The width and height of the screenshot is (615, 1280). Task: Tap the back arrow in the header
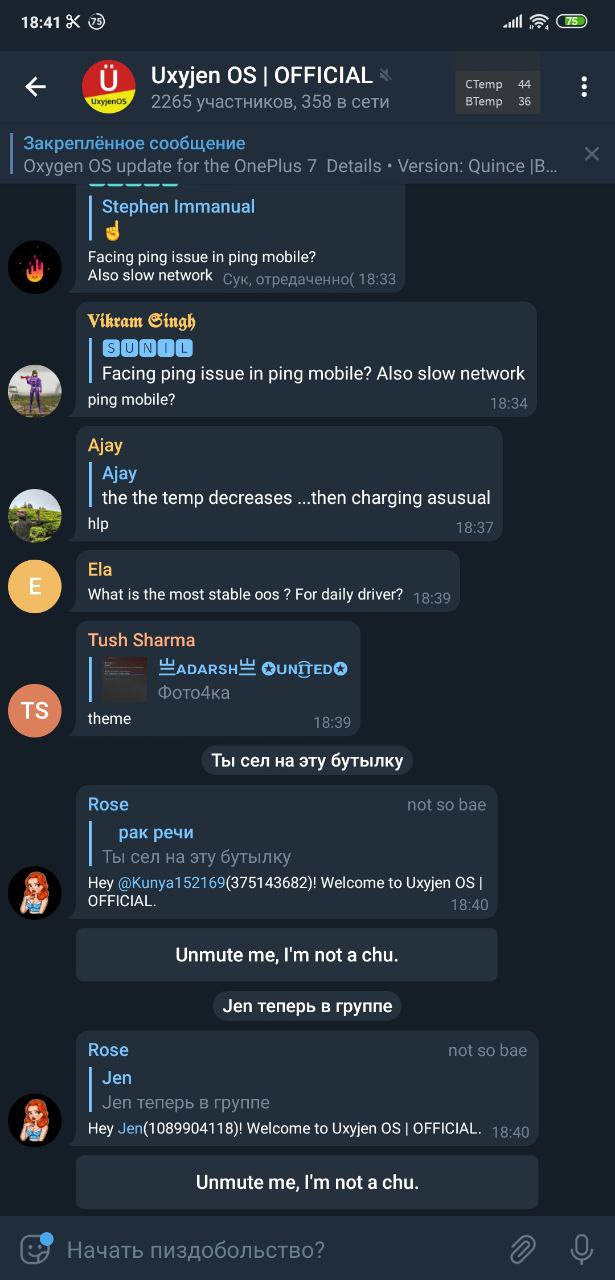(36, 87)
